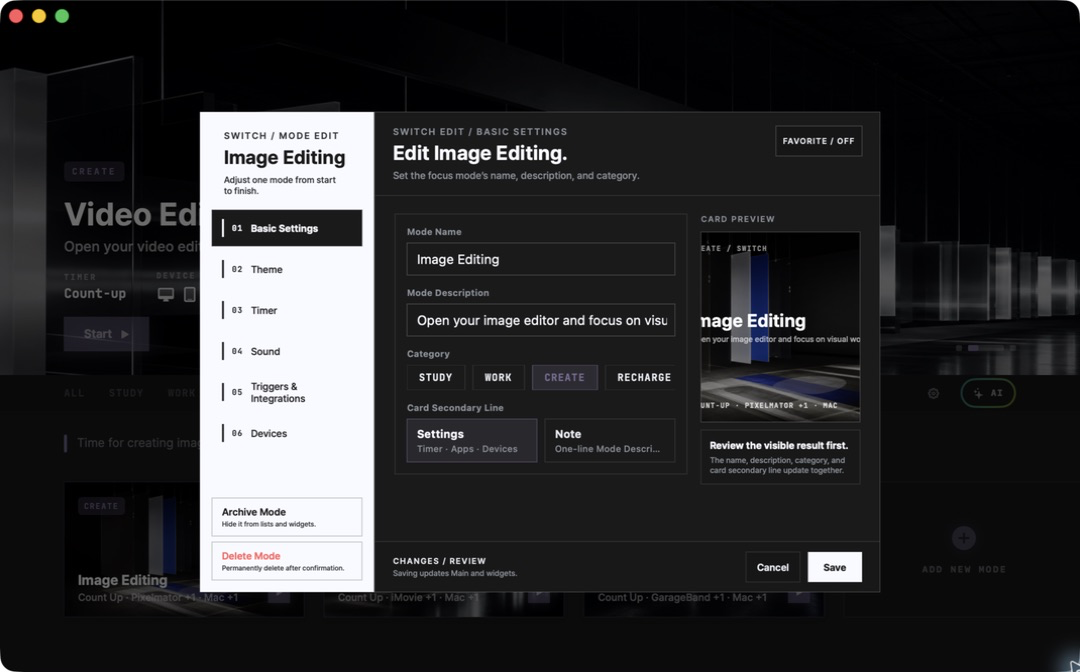
Task: Select Settings as card secondary line
Action: 472,441
